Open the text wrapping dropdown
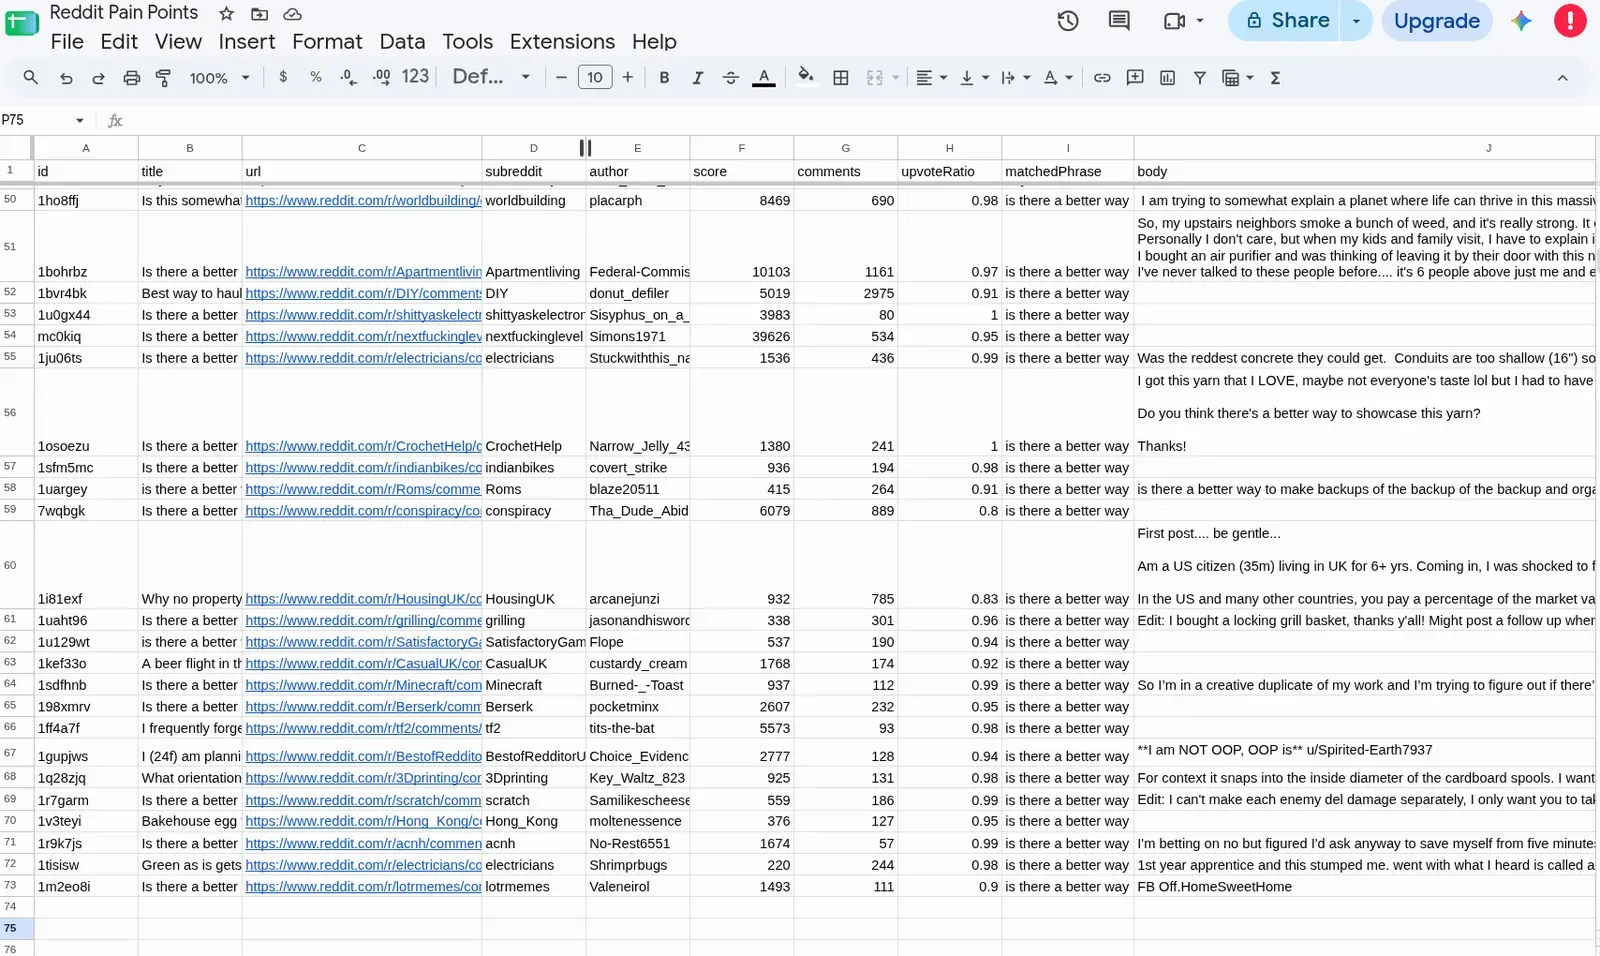The width and height of the screenshot is (1600, 956). [x=1015, y=78]
